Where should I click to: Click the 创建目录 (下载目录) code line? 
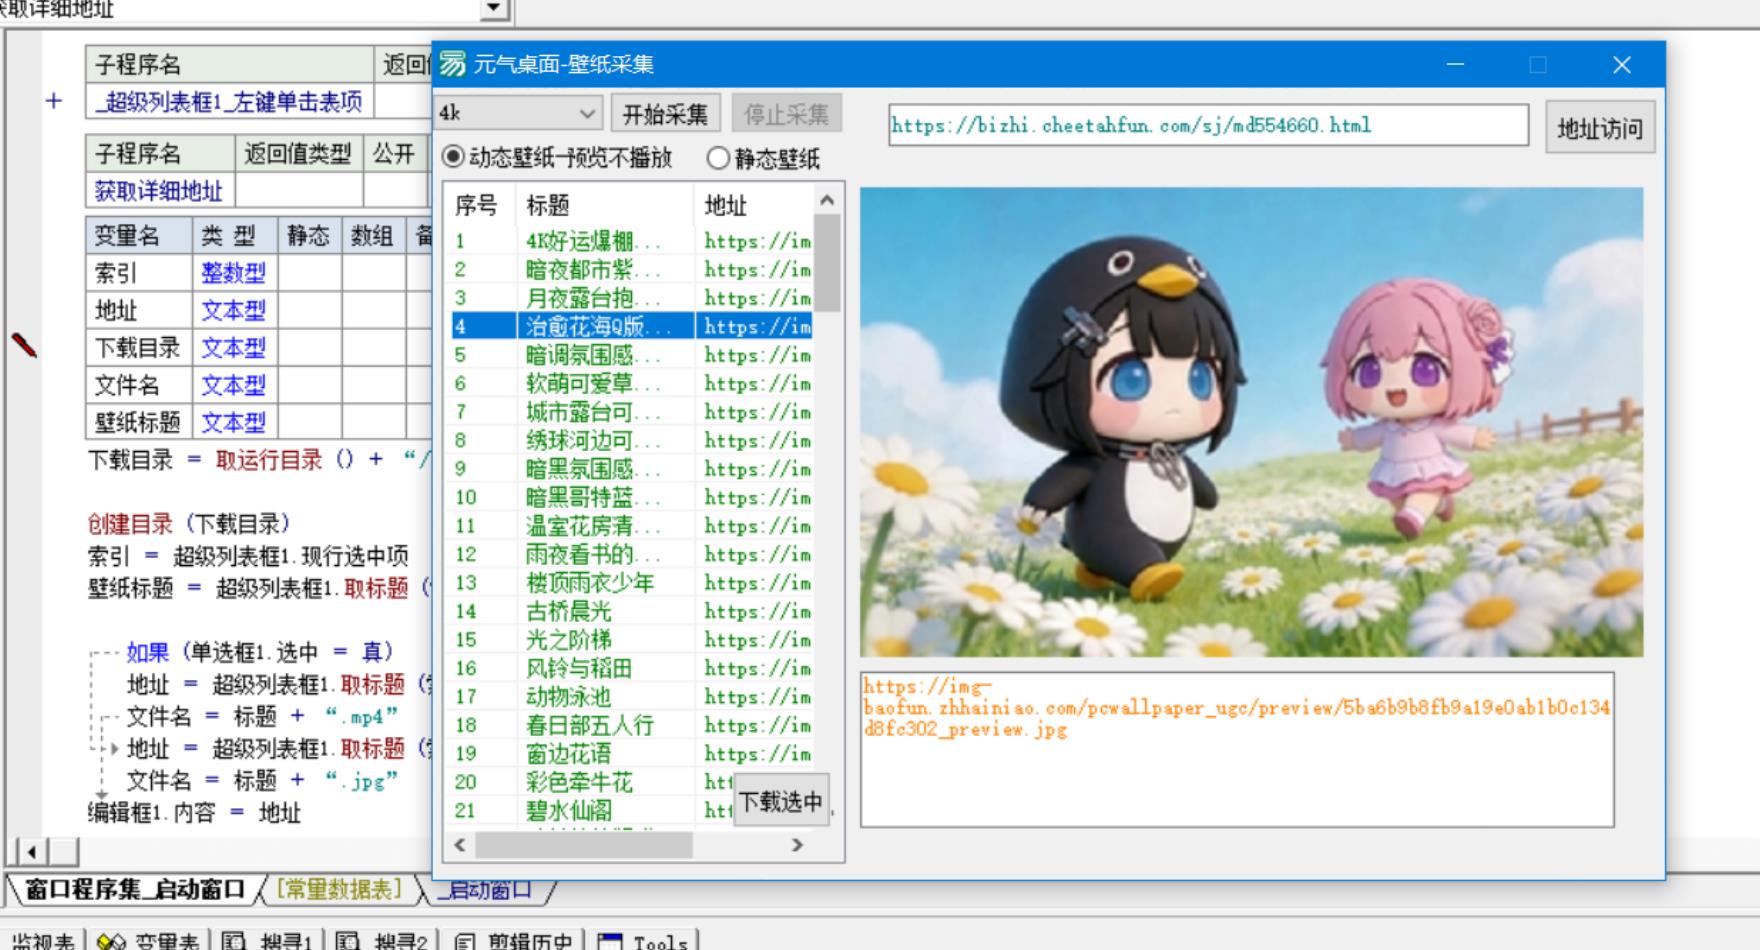(x=190, y=524)
